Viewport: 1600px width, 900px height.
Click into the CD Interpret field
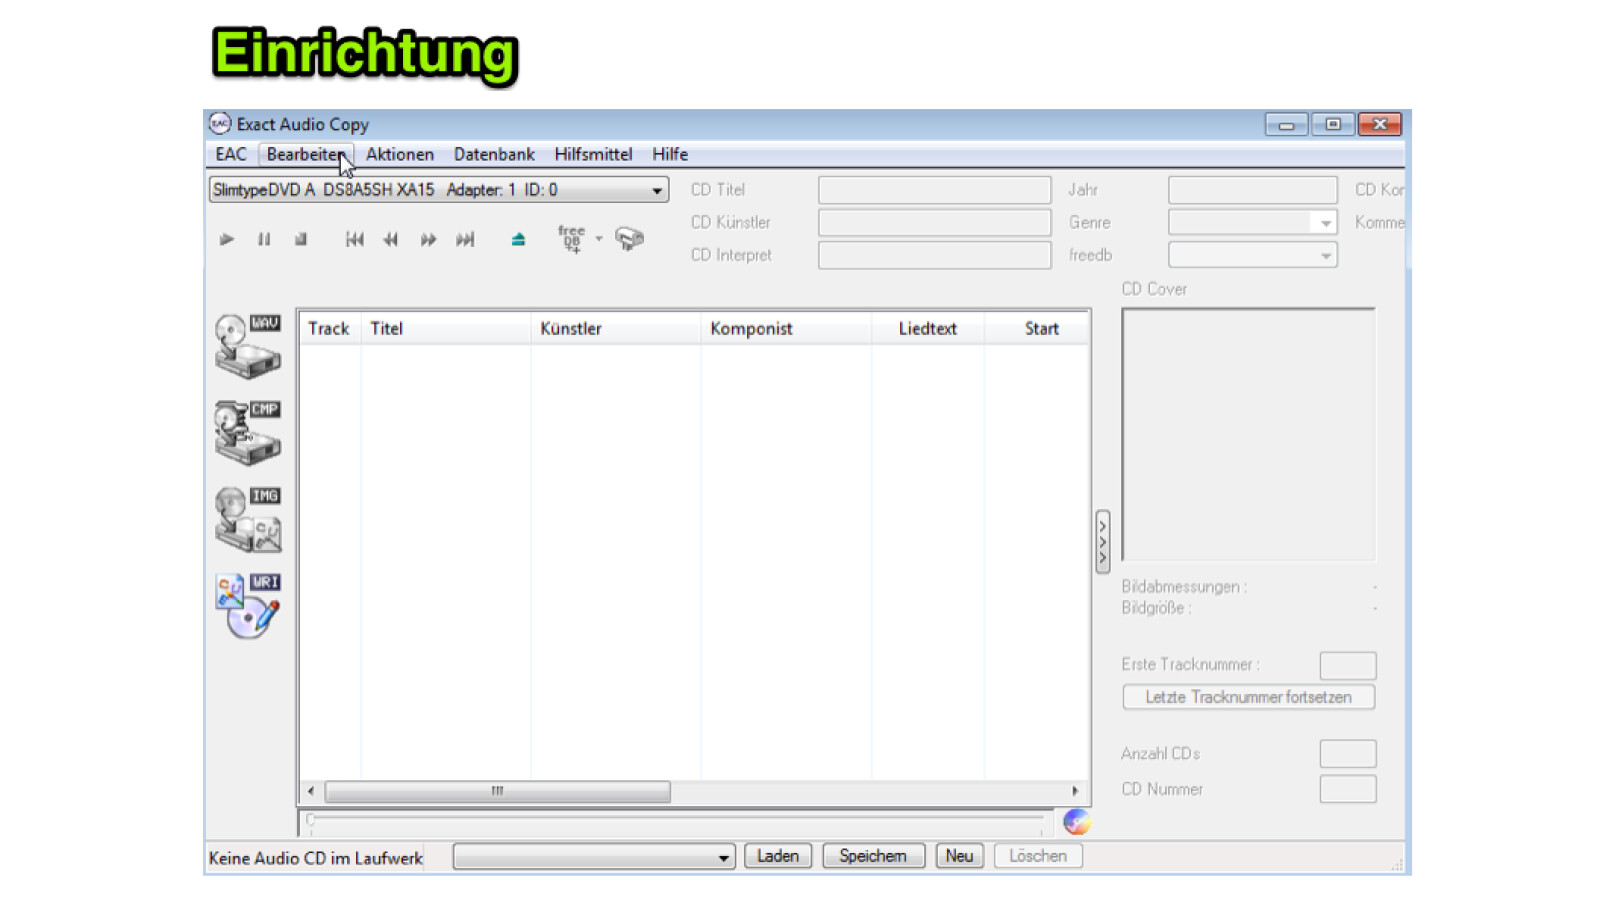click(934, 255)
